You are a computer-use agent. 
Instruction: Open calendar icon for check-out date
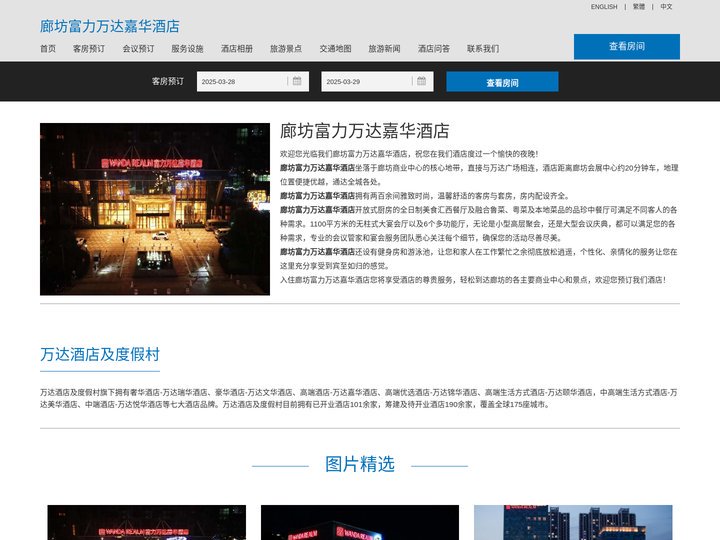(x=422, y=81)
